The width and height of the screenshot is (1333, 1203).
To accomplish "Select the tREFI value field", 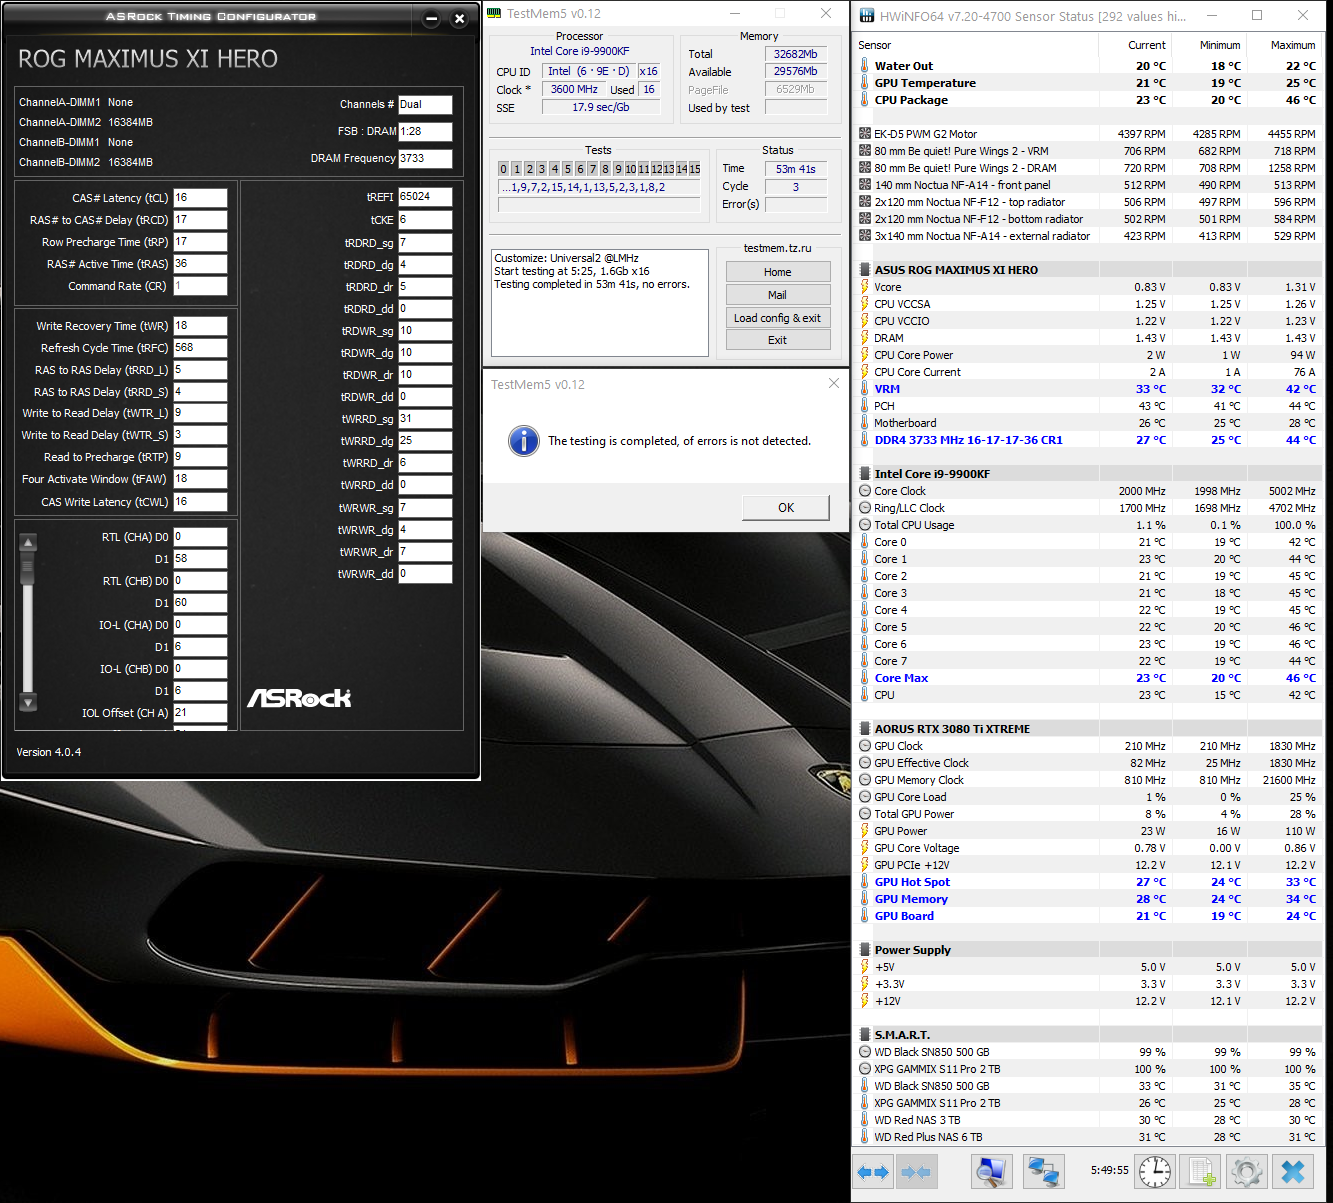I will tap(425, 197).
